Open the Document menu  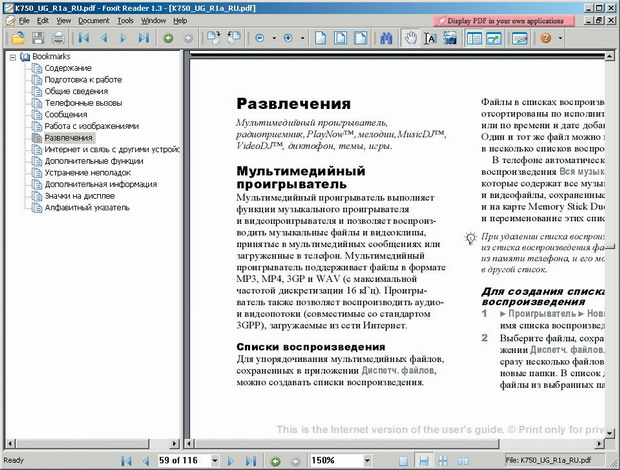point(94,20)
